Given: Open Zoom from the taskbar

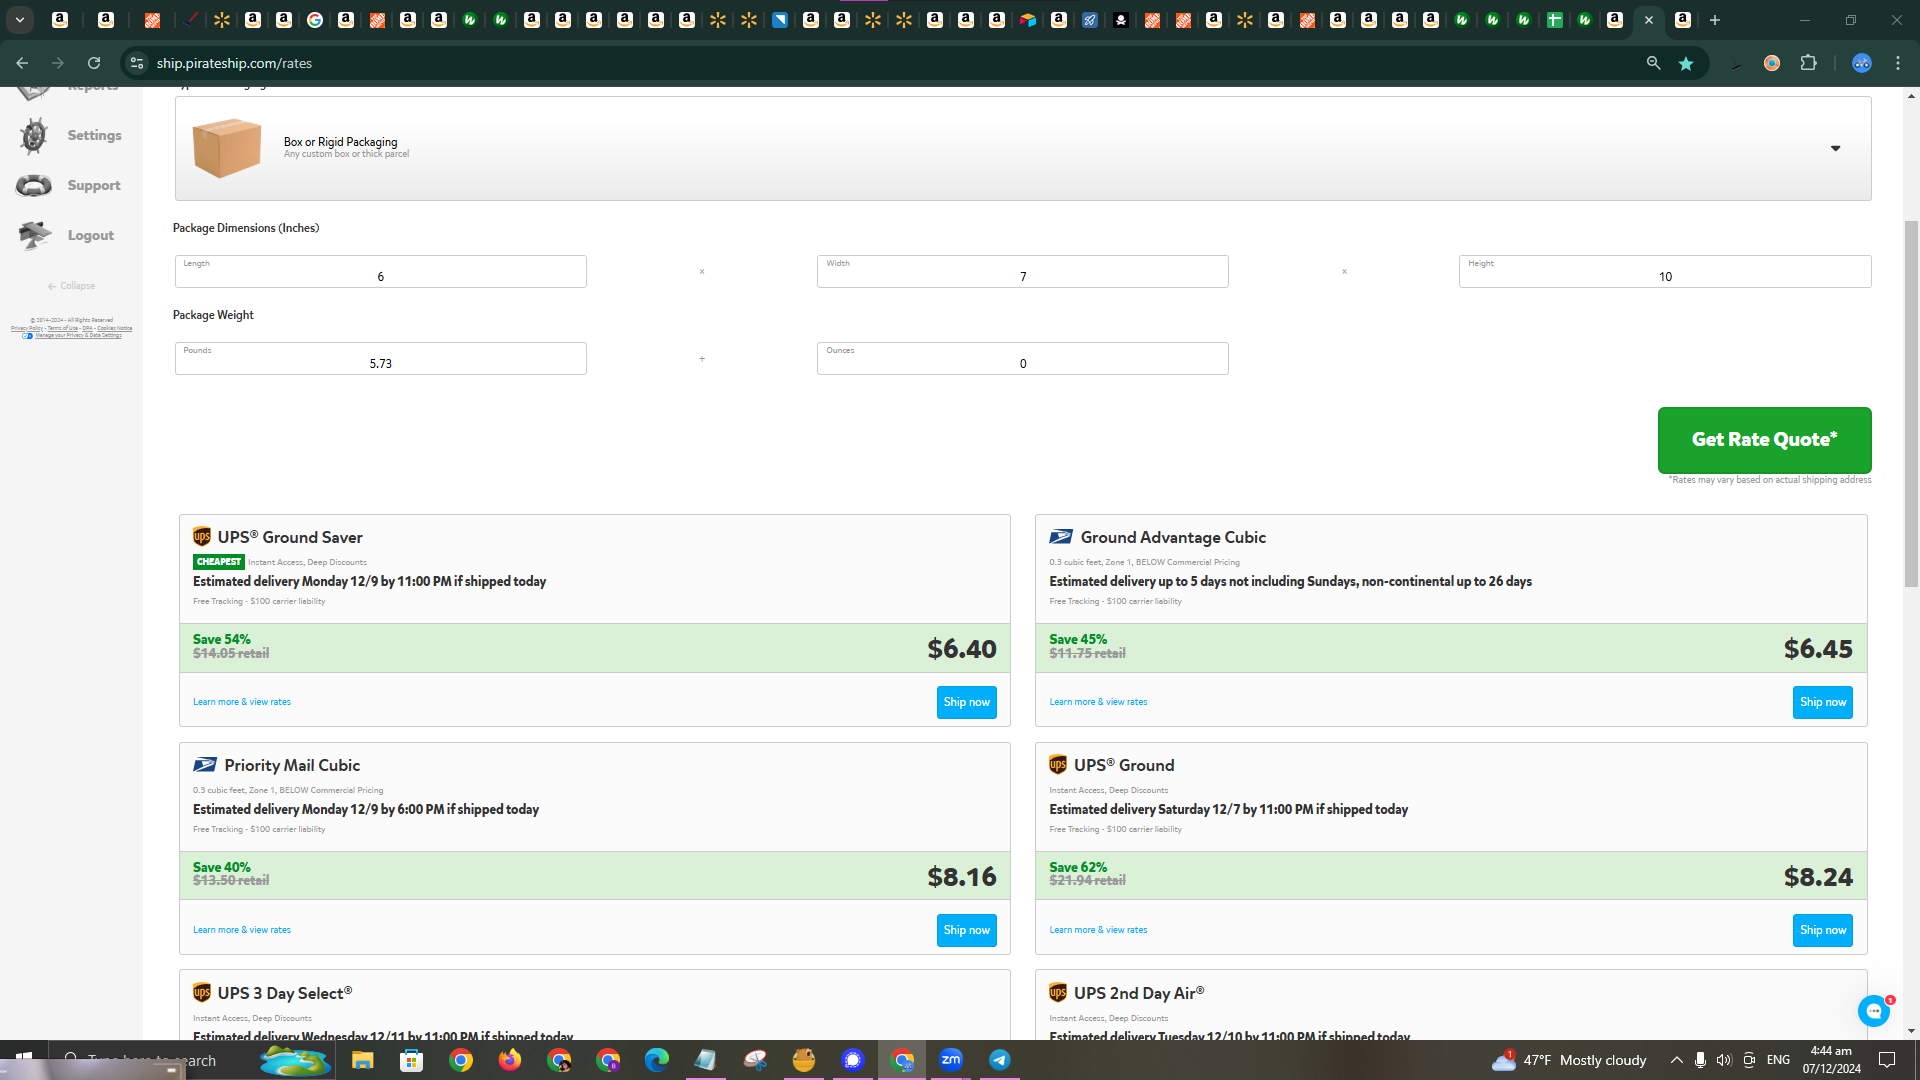Looking at the screenshot, I should click(951, 1060).
